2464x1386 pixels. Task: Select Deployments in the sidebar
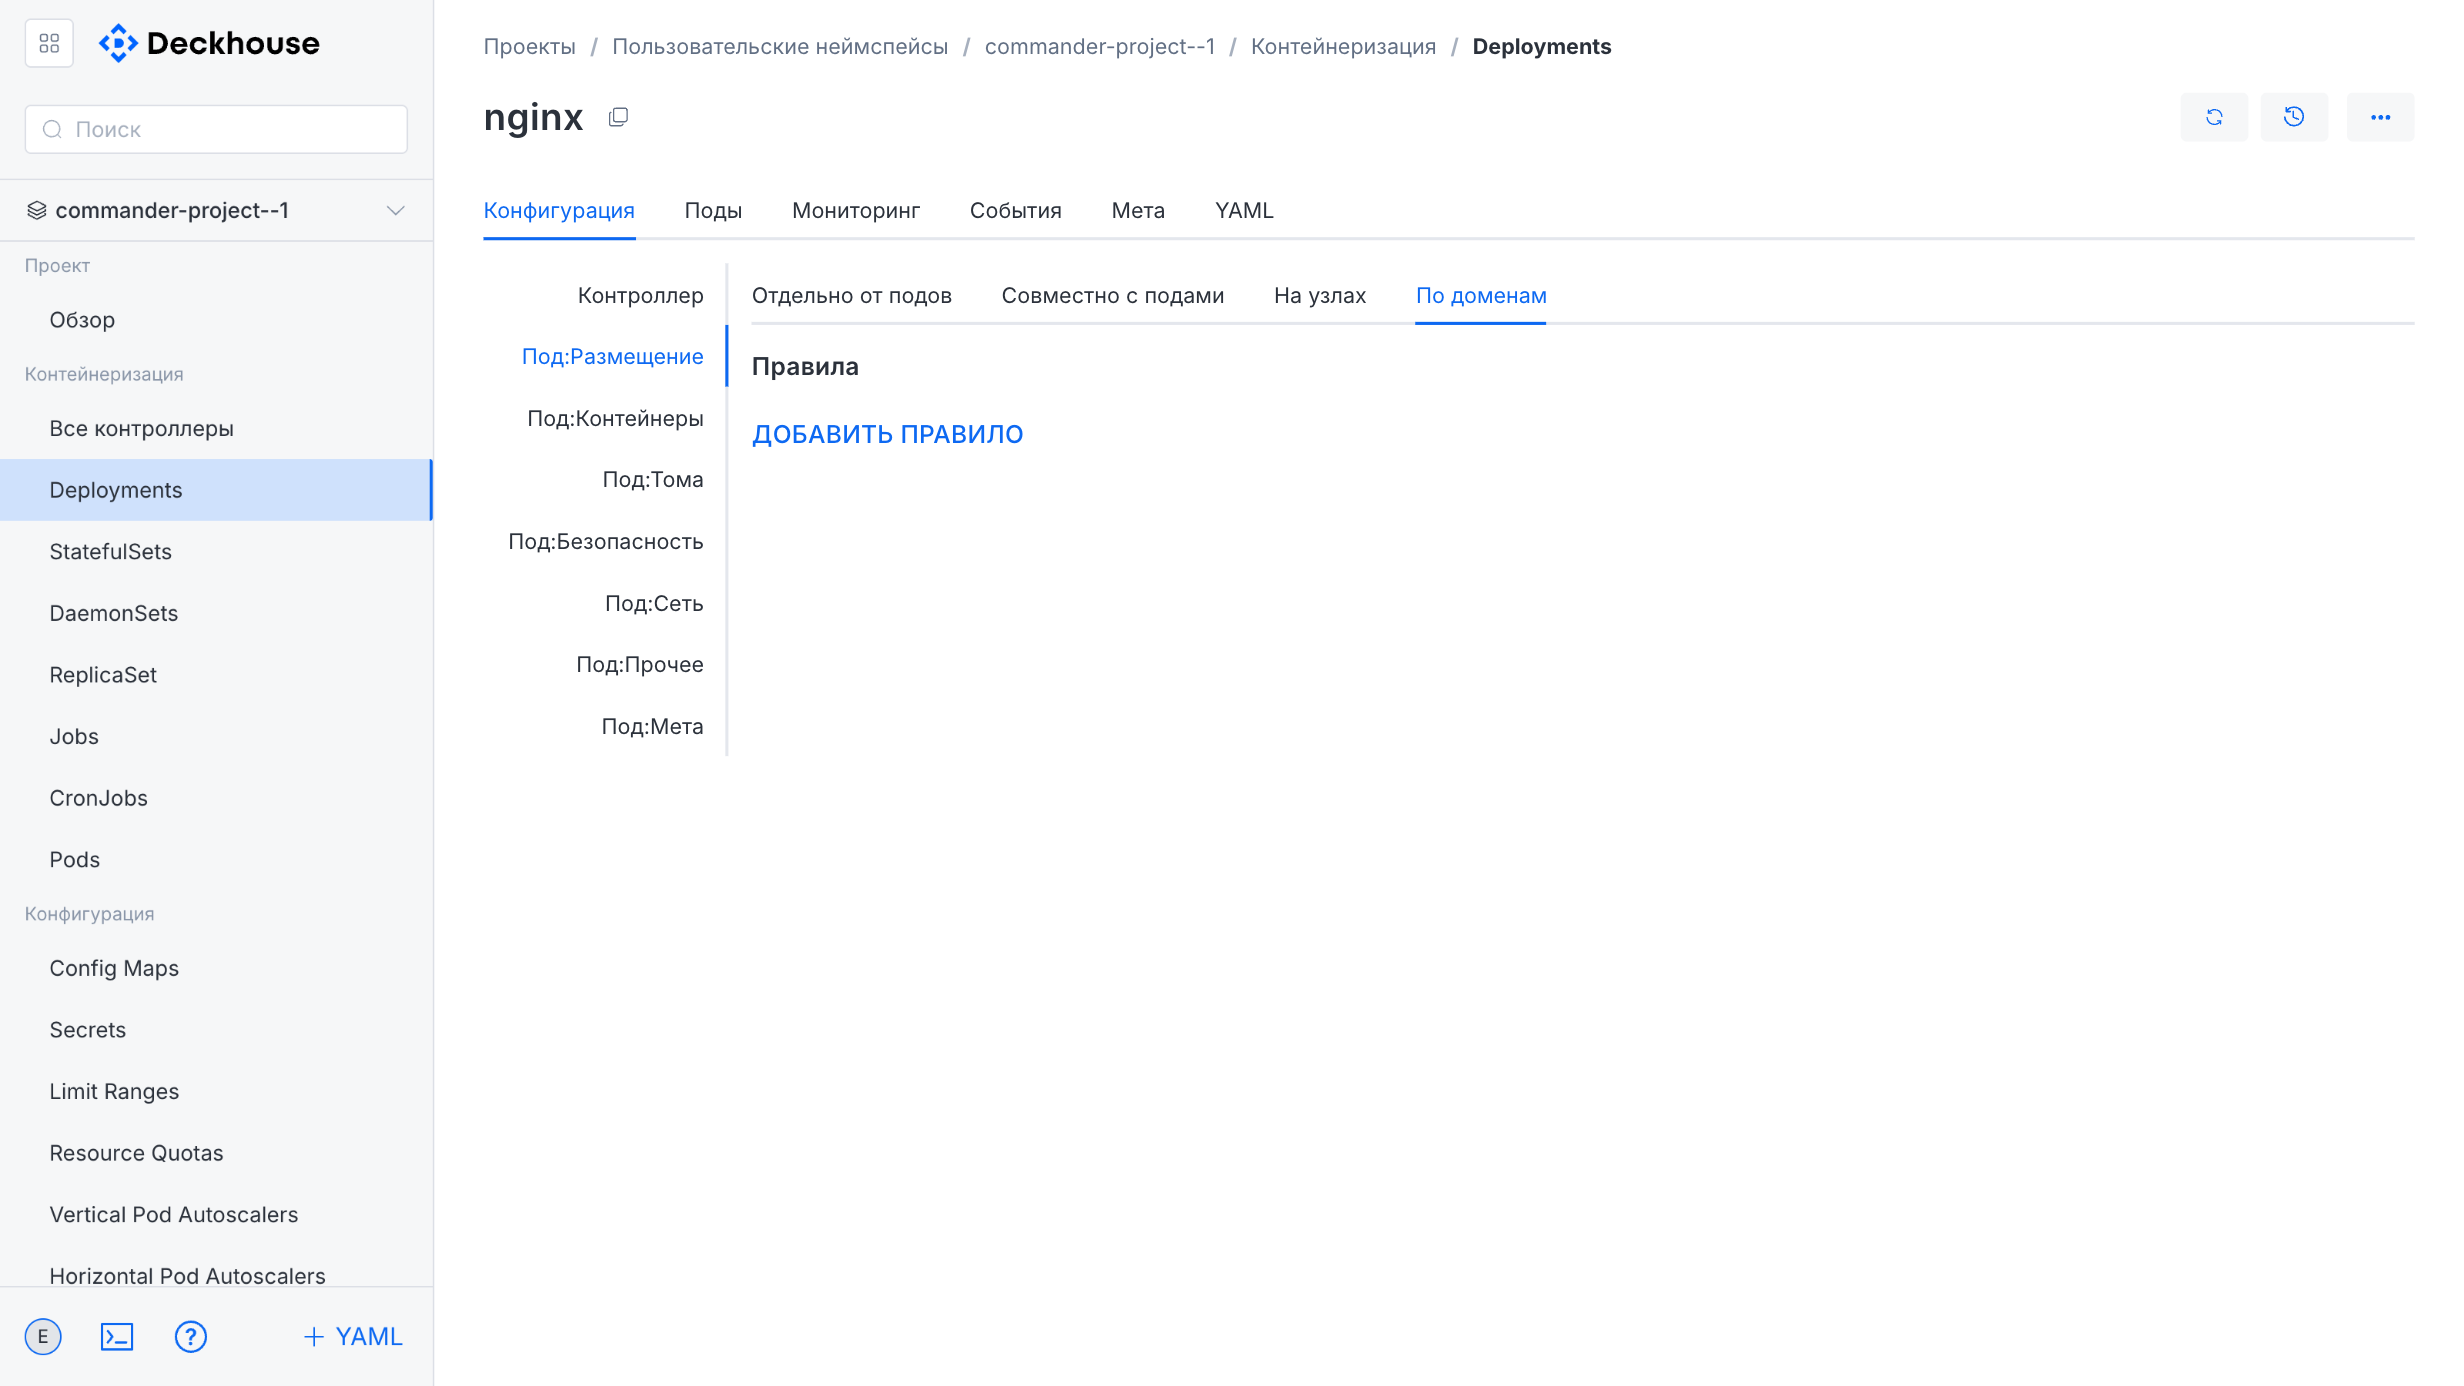216,490
